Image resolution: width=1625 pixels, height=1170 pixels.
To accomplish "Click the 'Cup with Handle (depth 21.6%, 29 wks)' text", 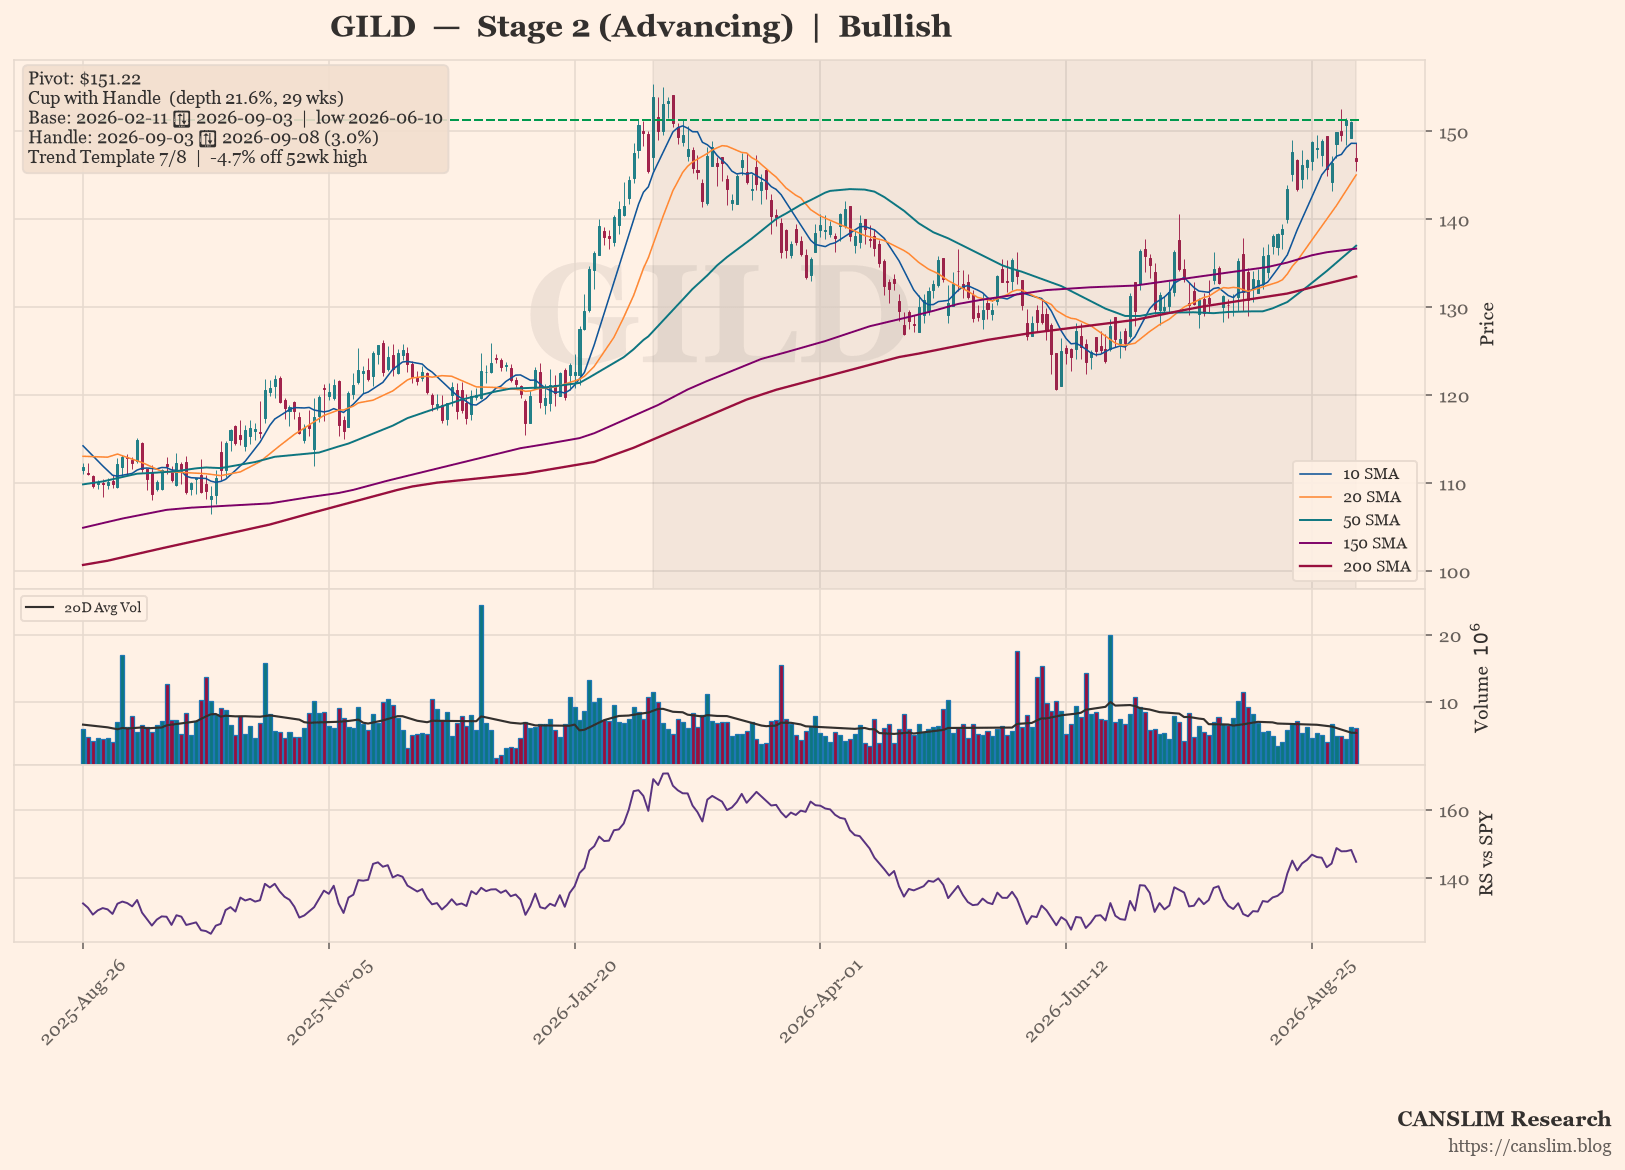I will pos(186,98).
